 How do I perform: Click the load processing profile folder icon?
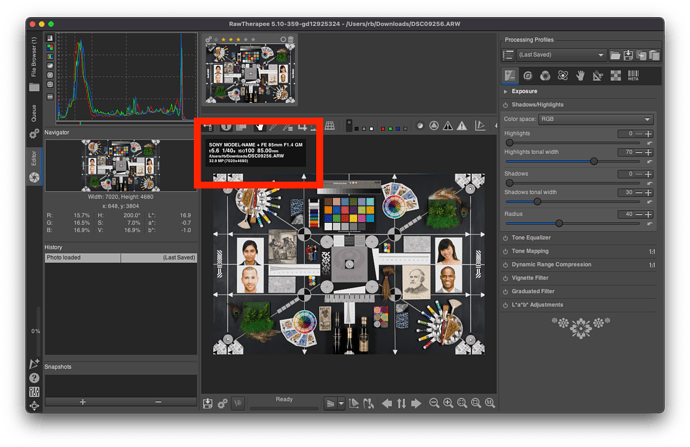(x=614, y=54)
